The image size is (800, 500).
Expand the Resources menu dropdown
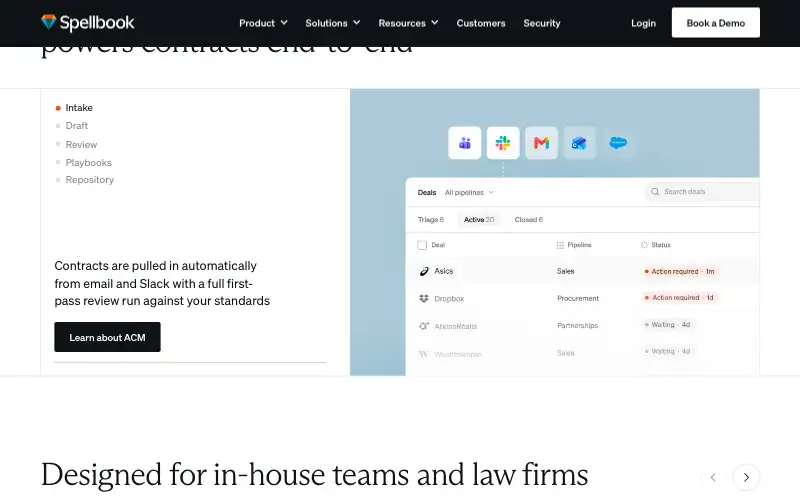click(x=408, y=23)
